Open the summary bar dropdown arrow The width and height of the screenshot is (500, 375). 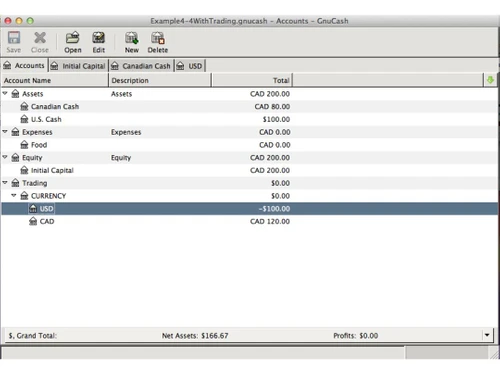click(487, 335)
